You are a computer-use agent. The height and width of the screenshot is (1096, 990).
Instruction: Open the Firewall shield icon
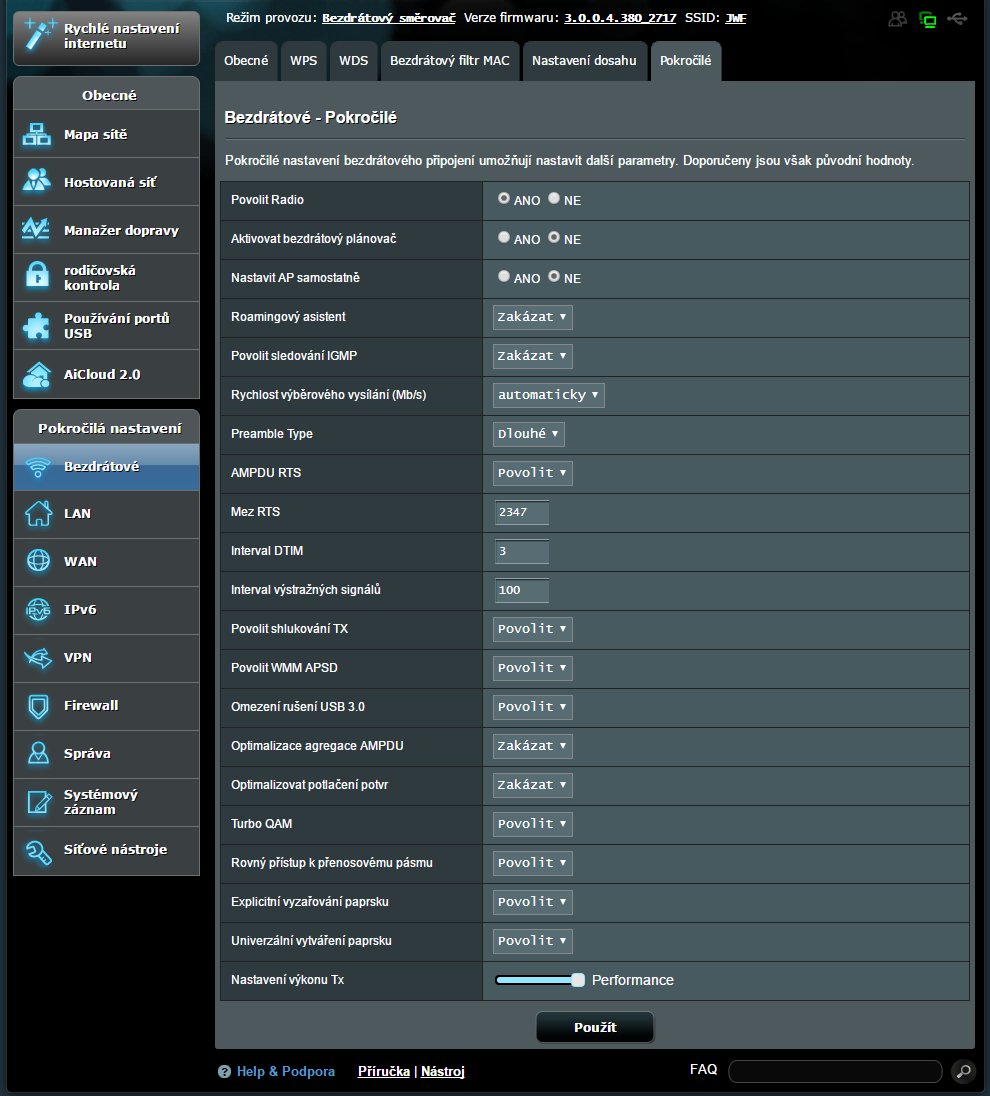(38, 705)
